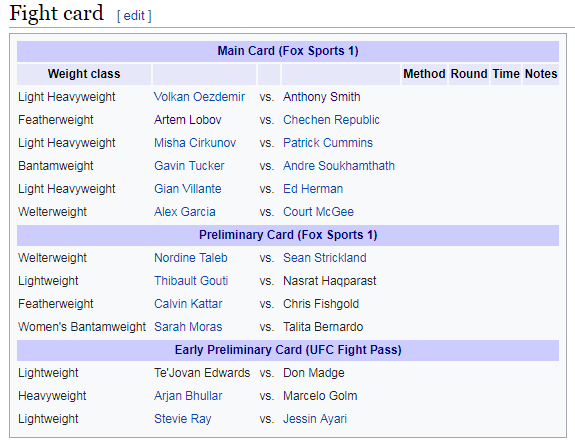Image resolution: width=575 pixels, height=448 pixels.
Task: Open Calvin Kattar's article
Action: pos(188,304)
